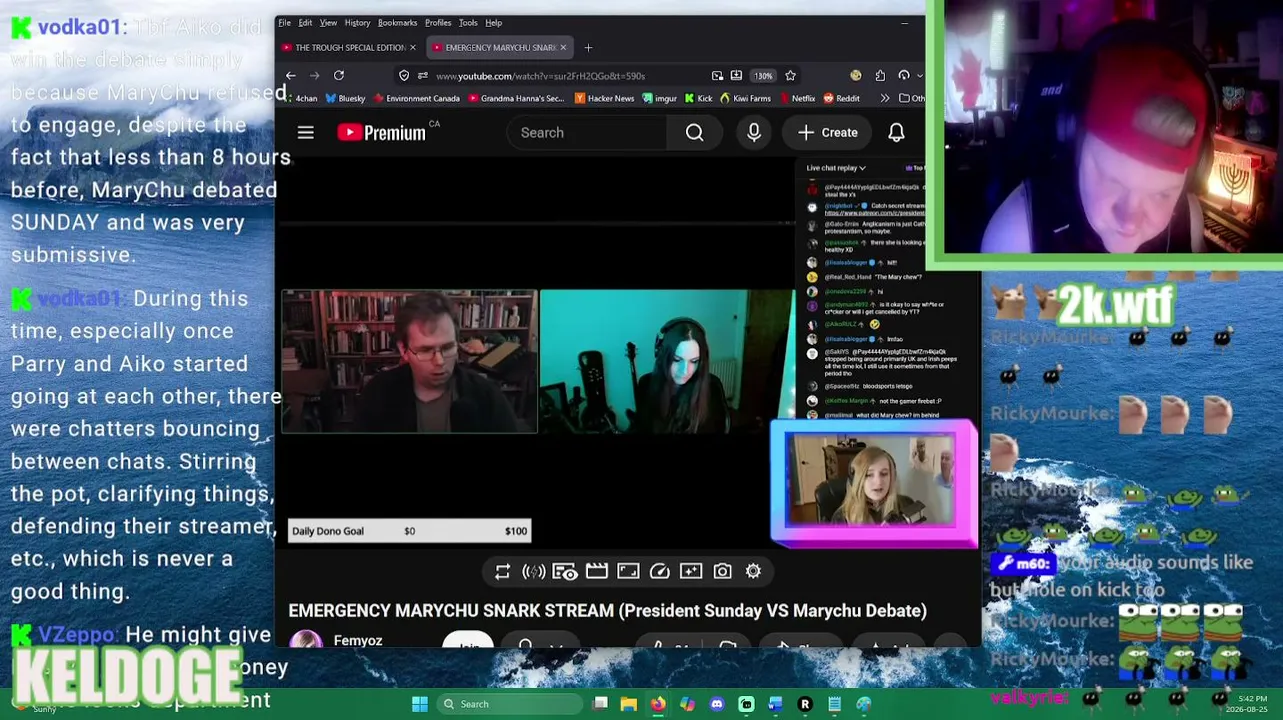This screenshot has width=1283, height=720.
Task: Click the youtube.com address bar URL
Action: coord(540,76)
